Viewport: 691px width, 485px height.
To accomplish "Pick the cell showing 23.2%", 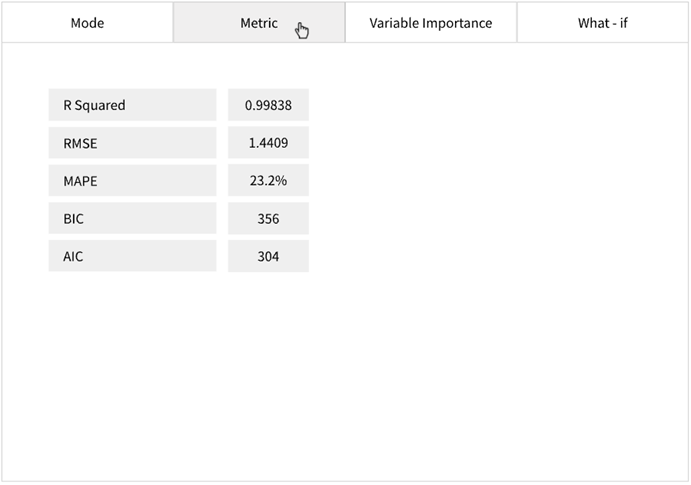I will (268, 181).
